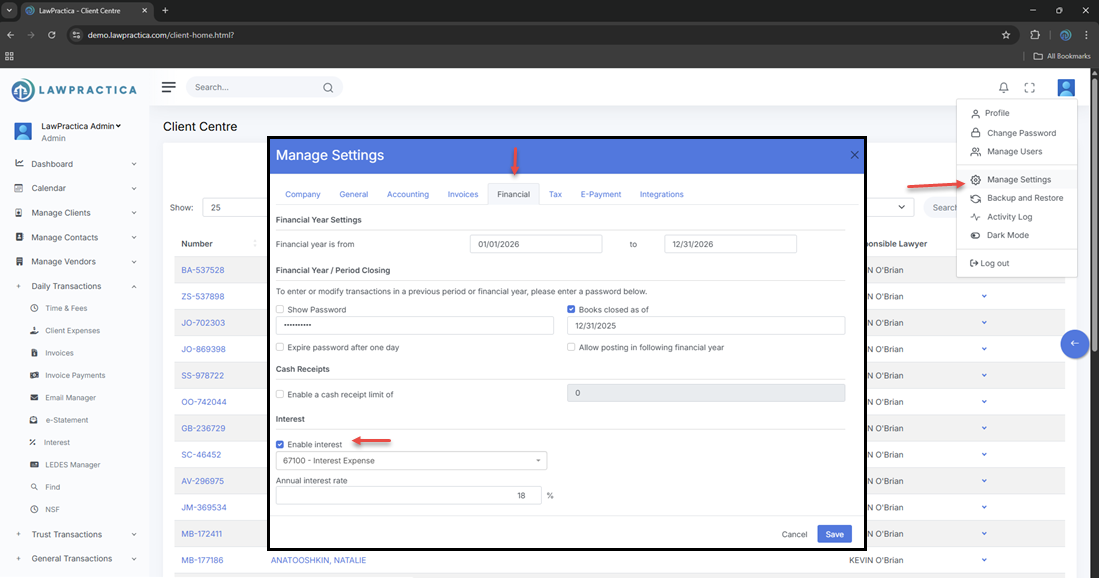Uncheck the Enable interest checkbox
Screen dimensions: 1099x578
point(280,444)
